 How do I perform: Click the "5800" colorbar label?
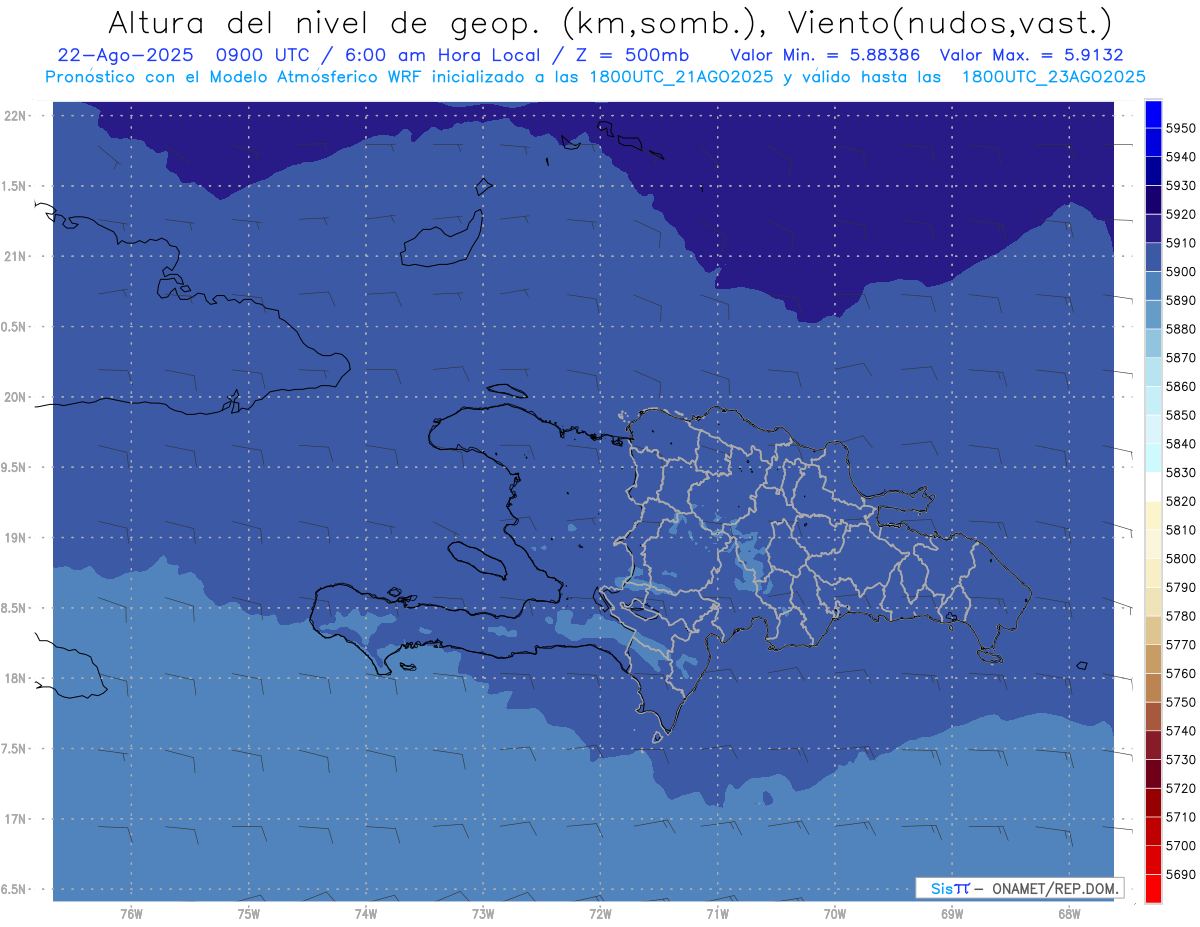(x=1180, y=559)
